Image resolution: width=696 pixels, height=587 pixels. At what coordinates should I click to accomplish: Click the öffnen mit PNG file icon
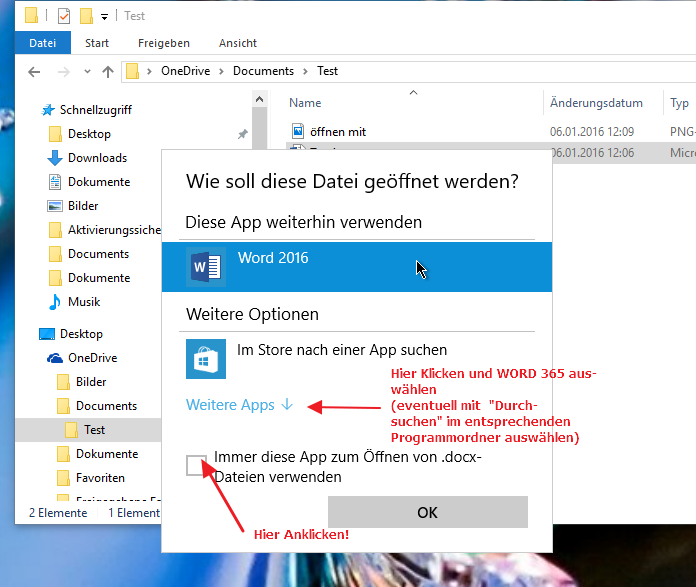point(298,131)
